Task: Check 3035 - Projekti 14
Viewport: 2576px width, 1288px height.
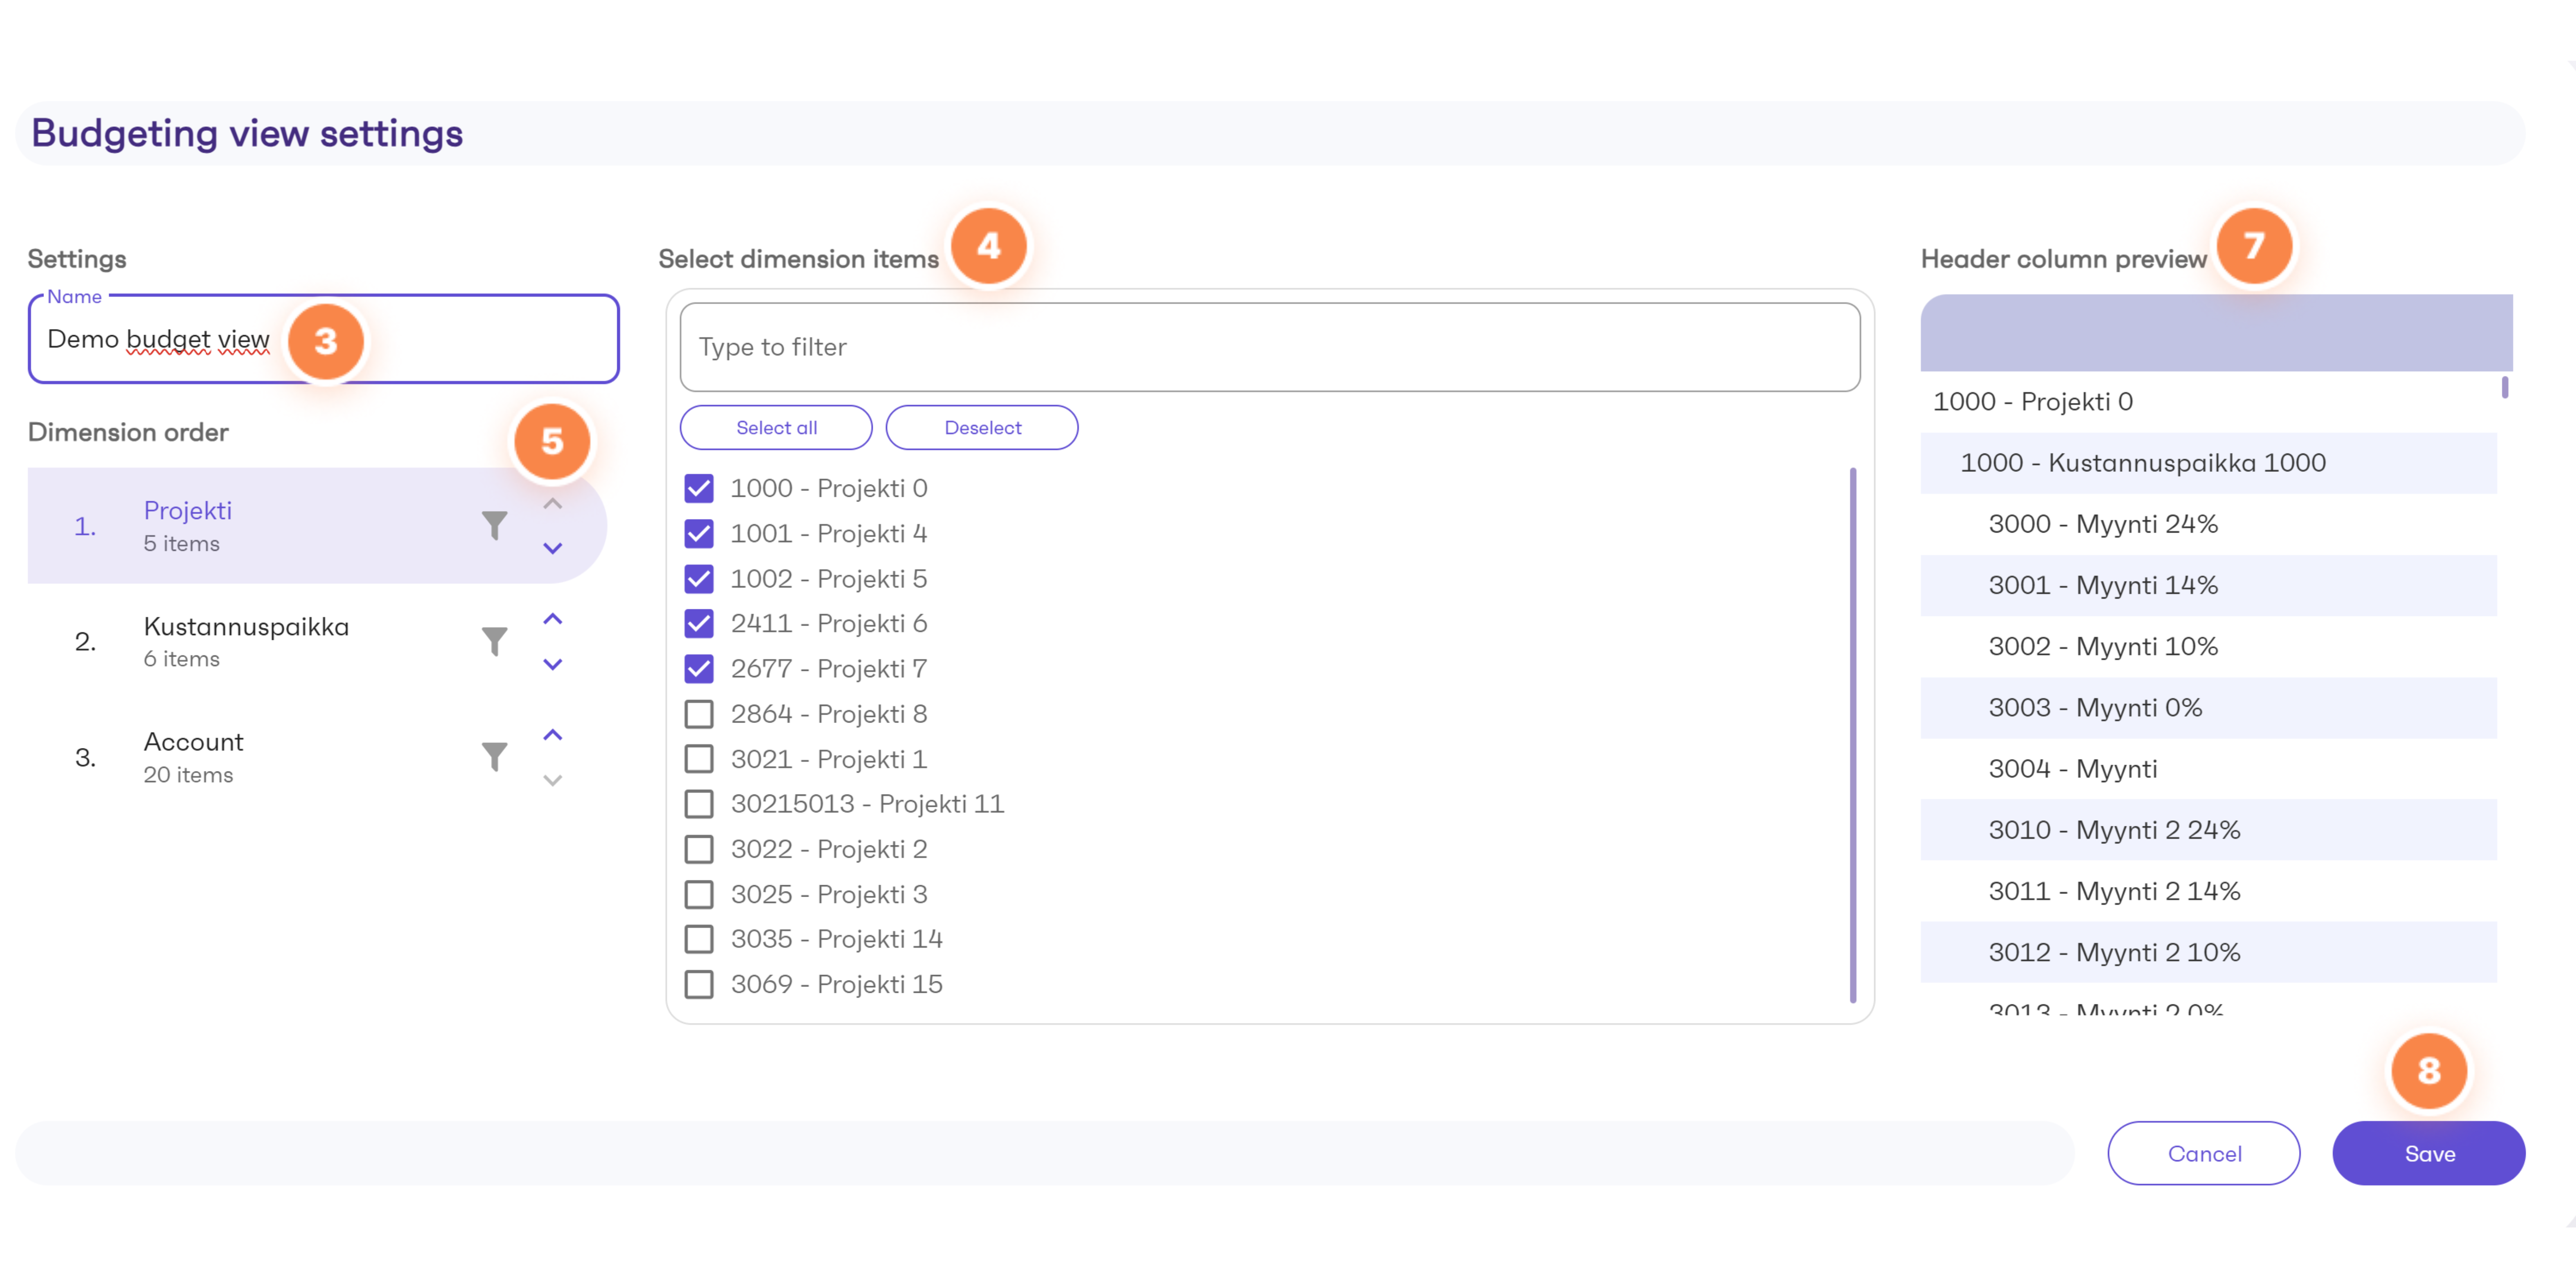Action: [x=699, y=939]
